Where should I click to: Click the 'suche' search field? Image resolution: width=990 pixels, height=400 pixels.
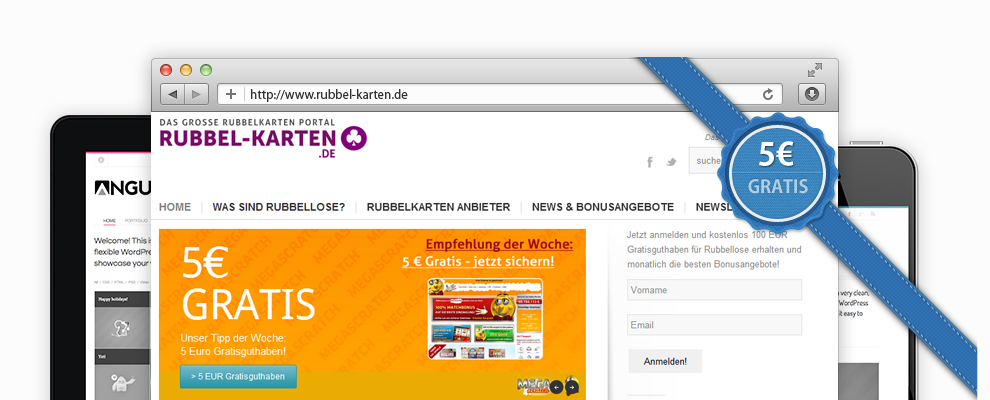pos(706,161)
